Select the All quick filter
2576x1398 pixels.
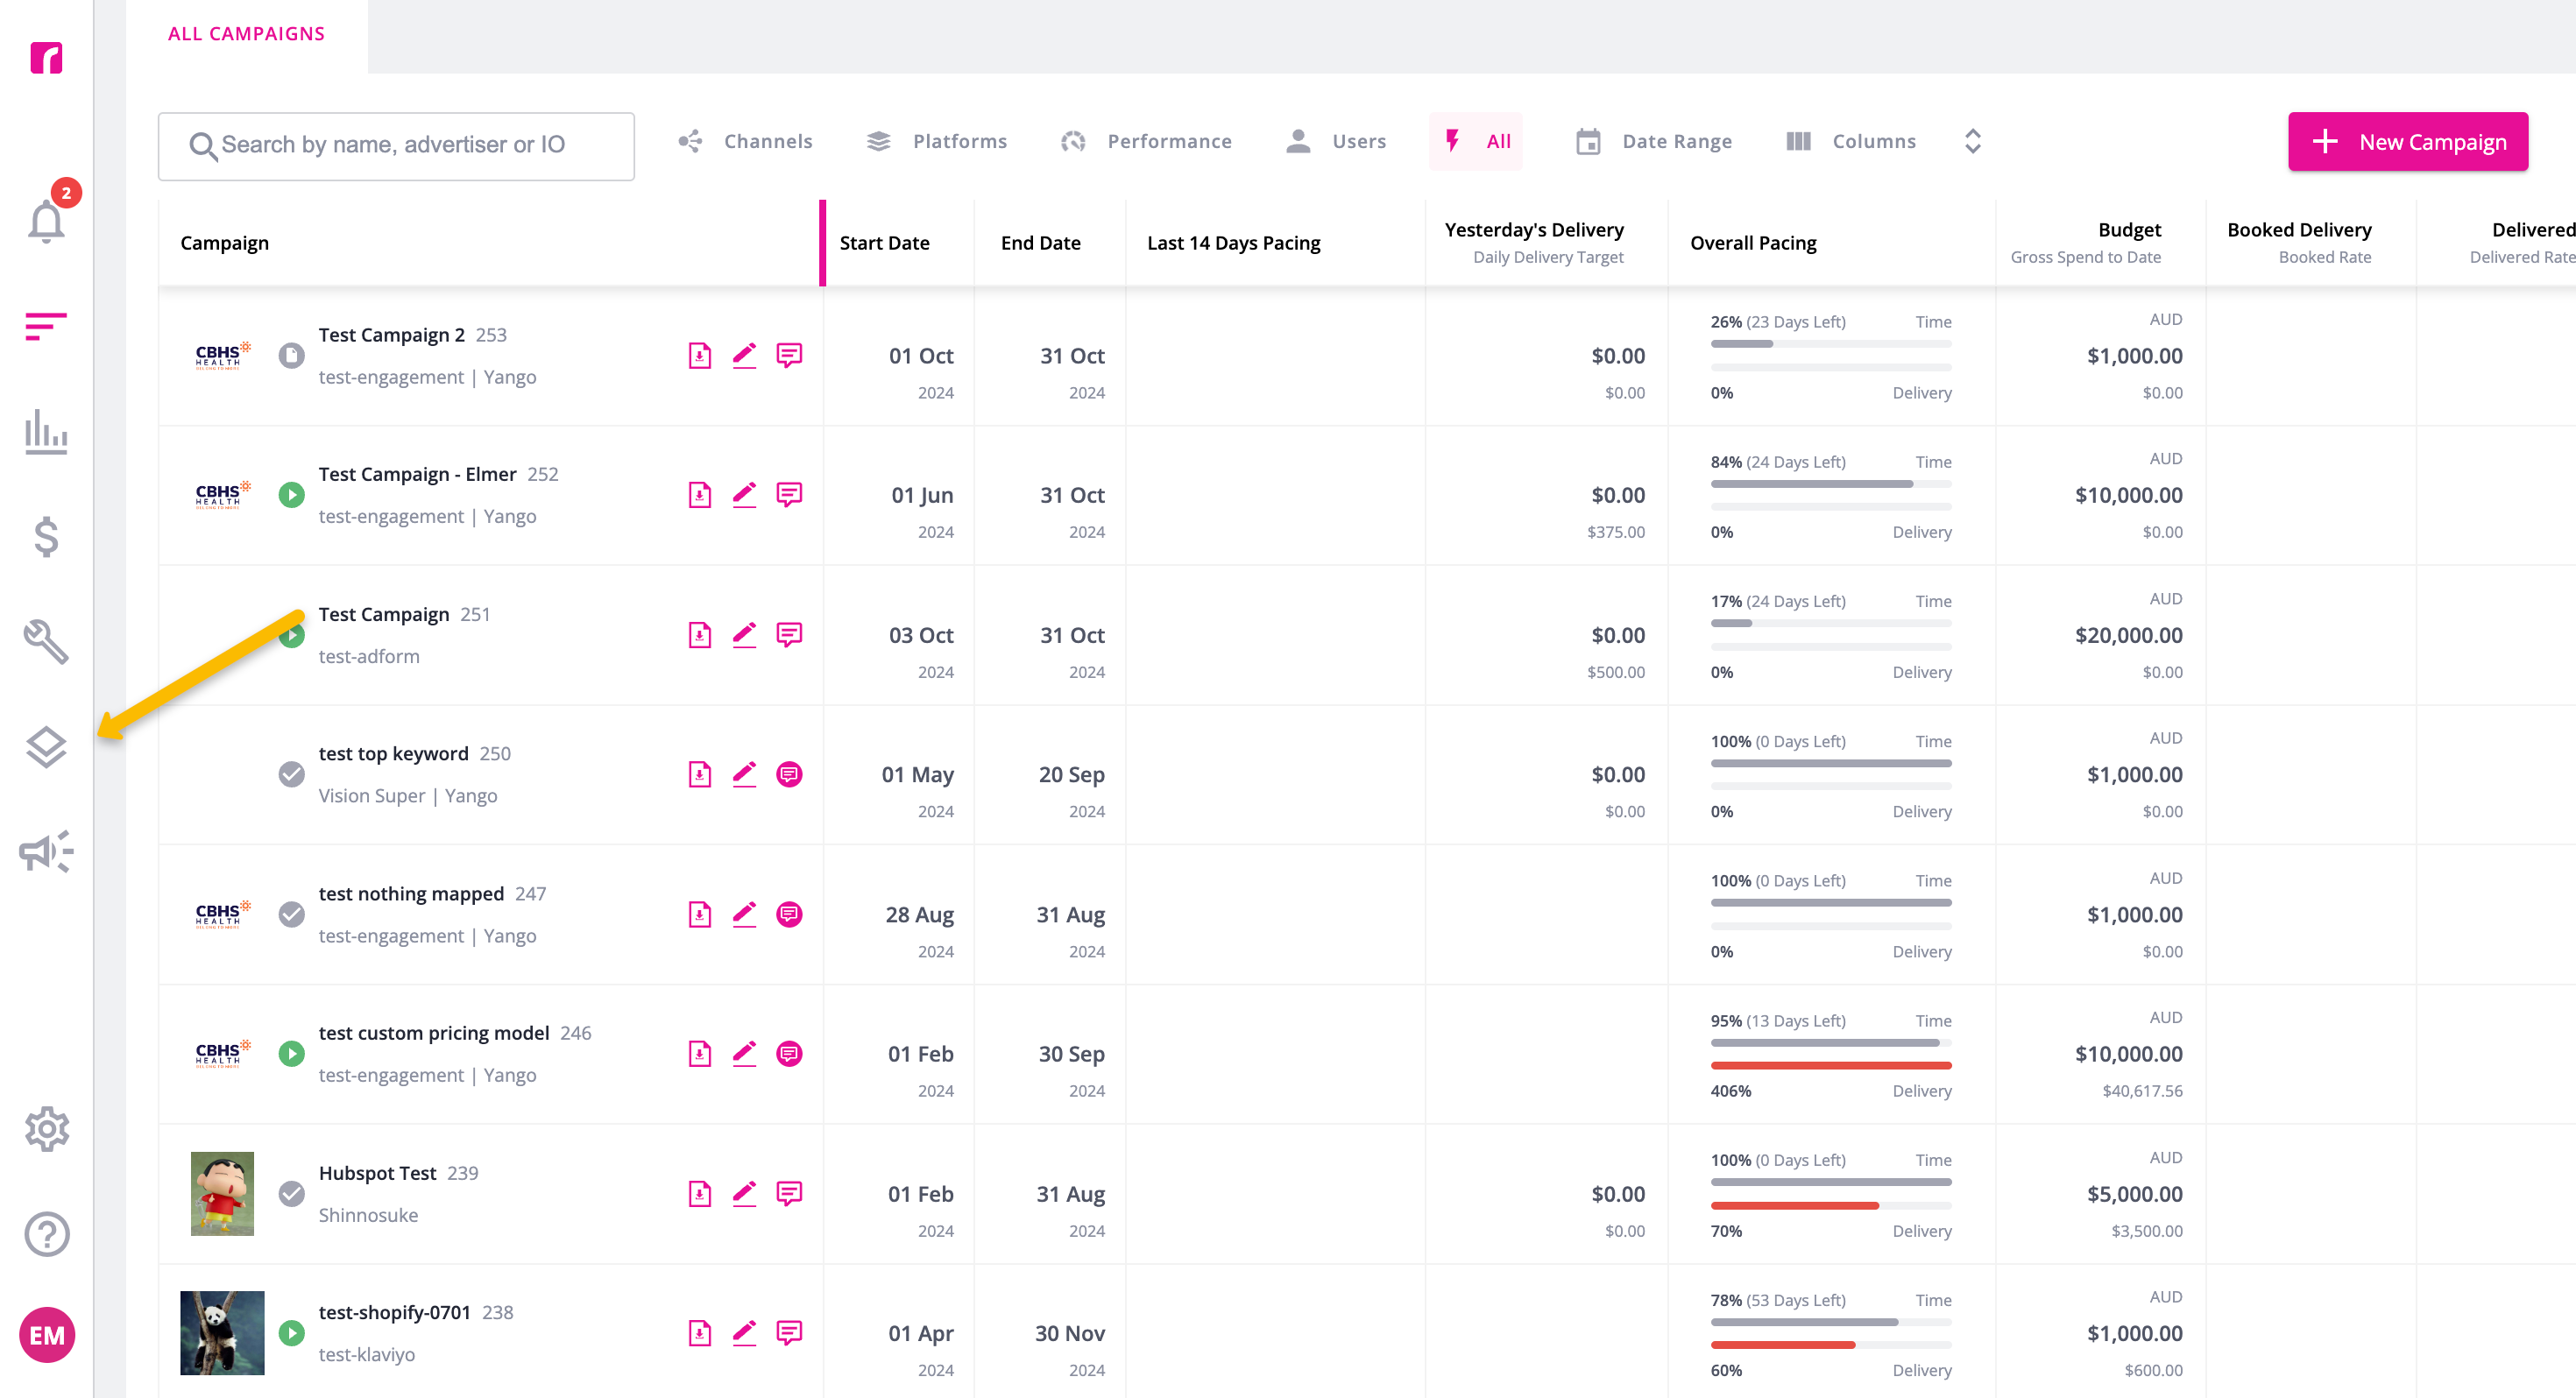(x=1476, y=141)
